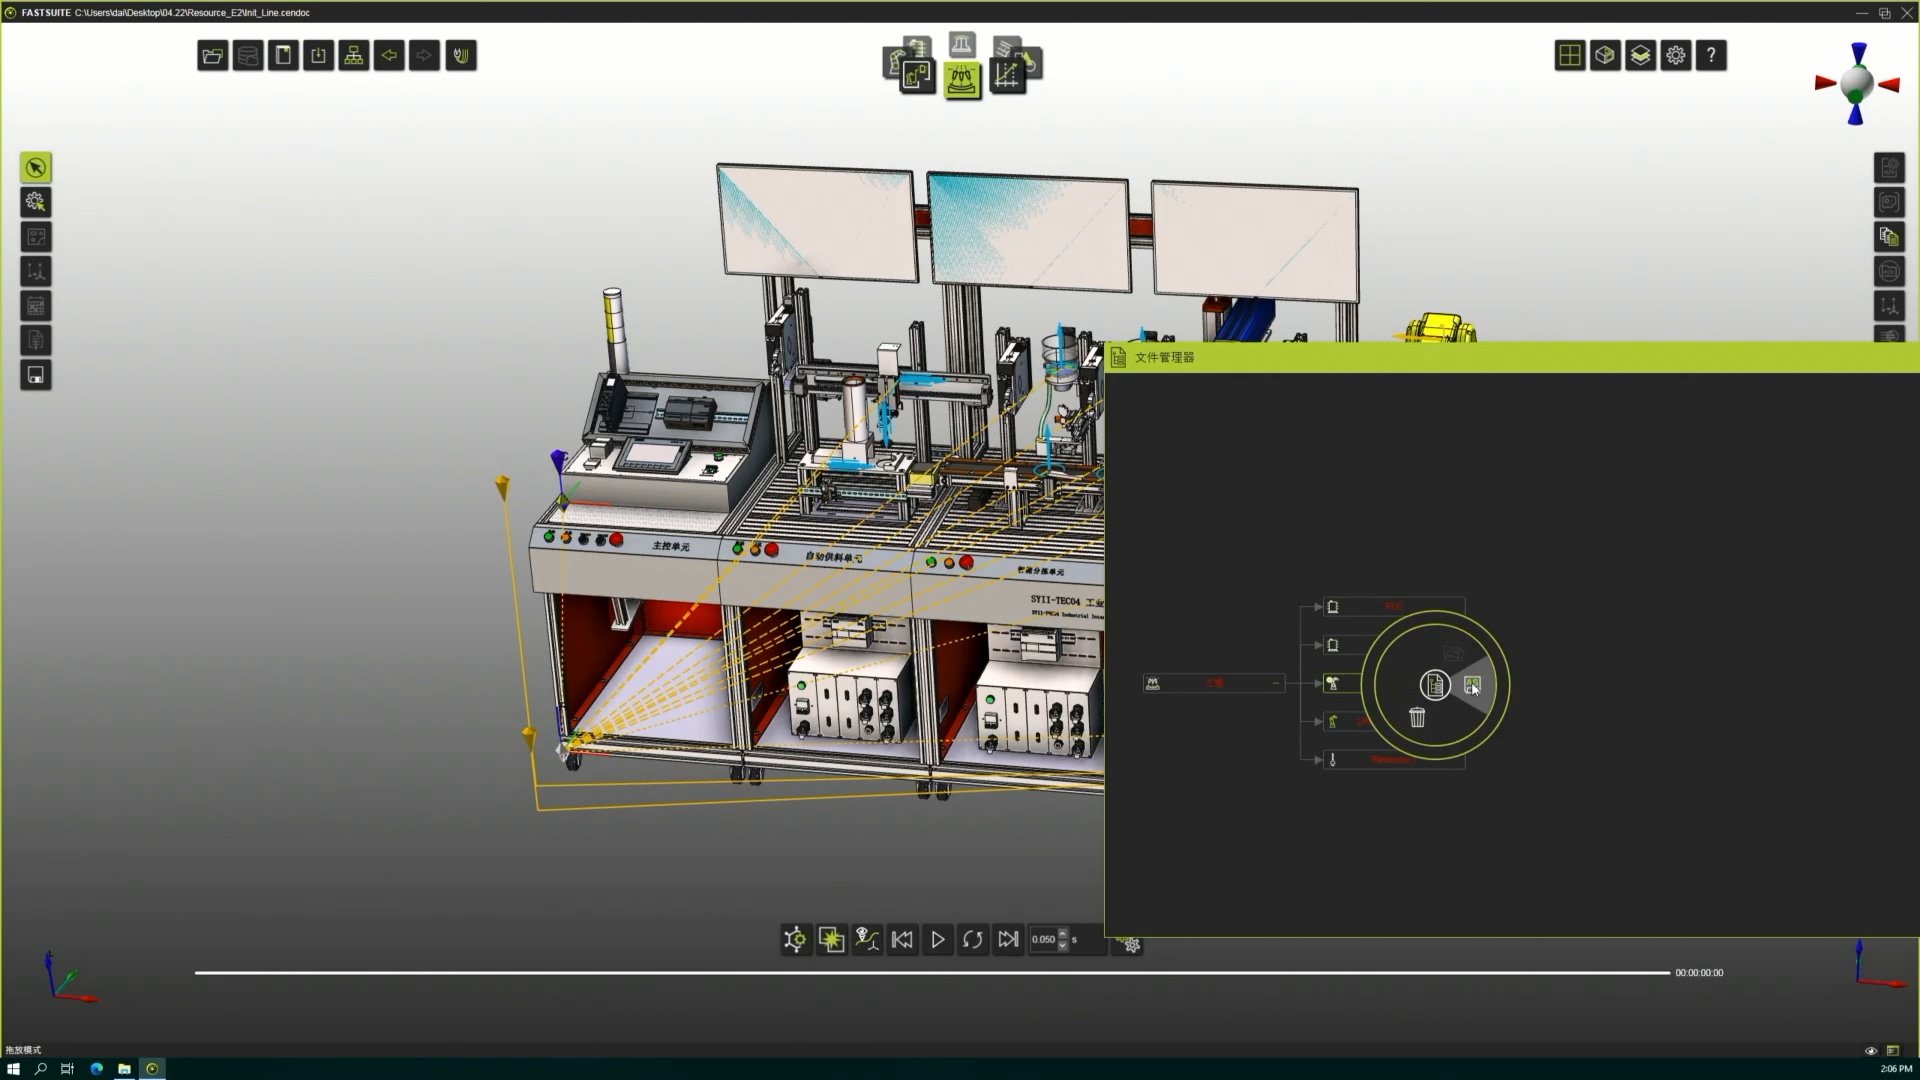The height and width of the screenshot is (1080, 1920).
Task: Click the simulation timeline bar
Action: [x=930, y=972]
